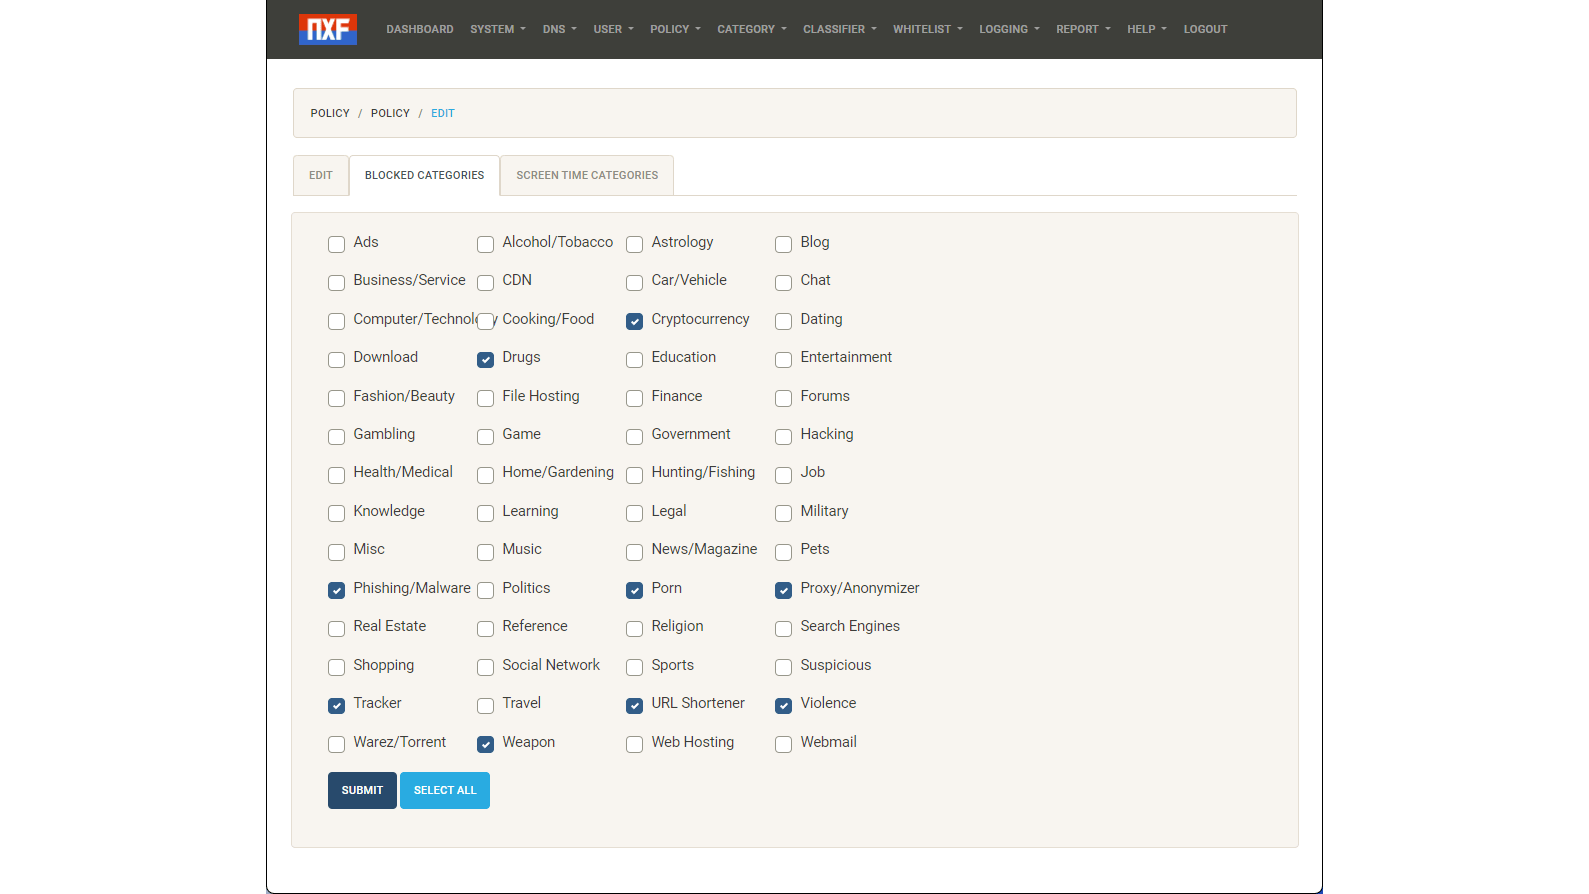Click the NxF logo icon

click(328, 29)
